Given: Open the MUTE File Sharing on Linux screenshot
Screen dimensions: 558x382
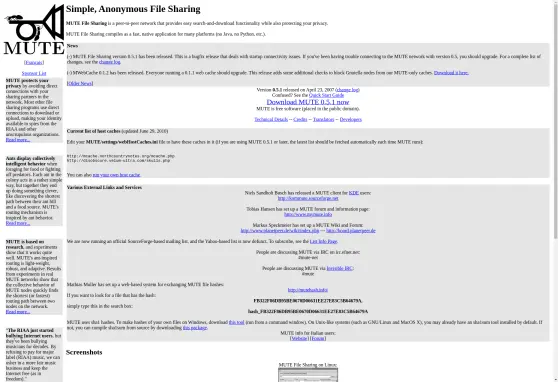Looking at the screenshot, I should click(308, 375).
